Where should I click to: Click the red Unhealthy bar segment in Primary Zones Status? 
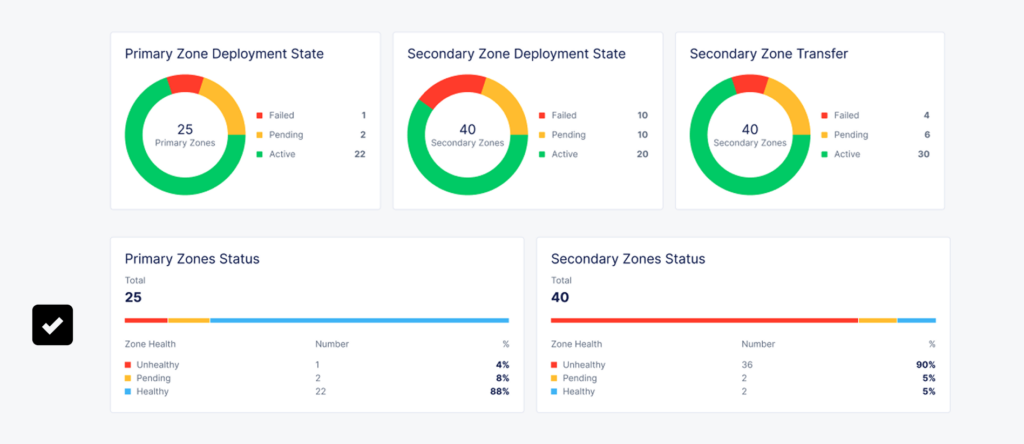146,321
